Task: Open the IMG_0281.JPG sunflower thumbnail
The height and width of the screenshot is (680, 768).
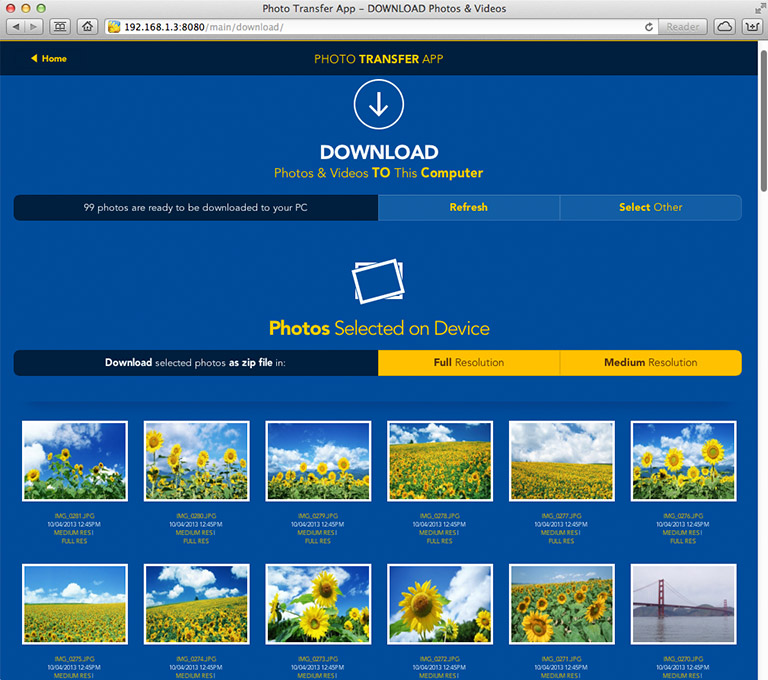Action: point(74,461)
